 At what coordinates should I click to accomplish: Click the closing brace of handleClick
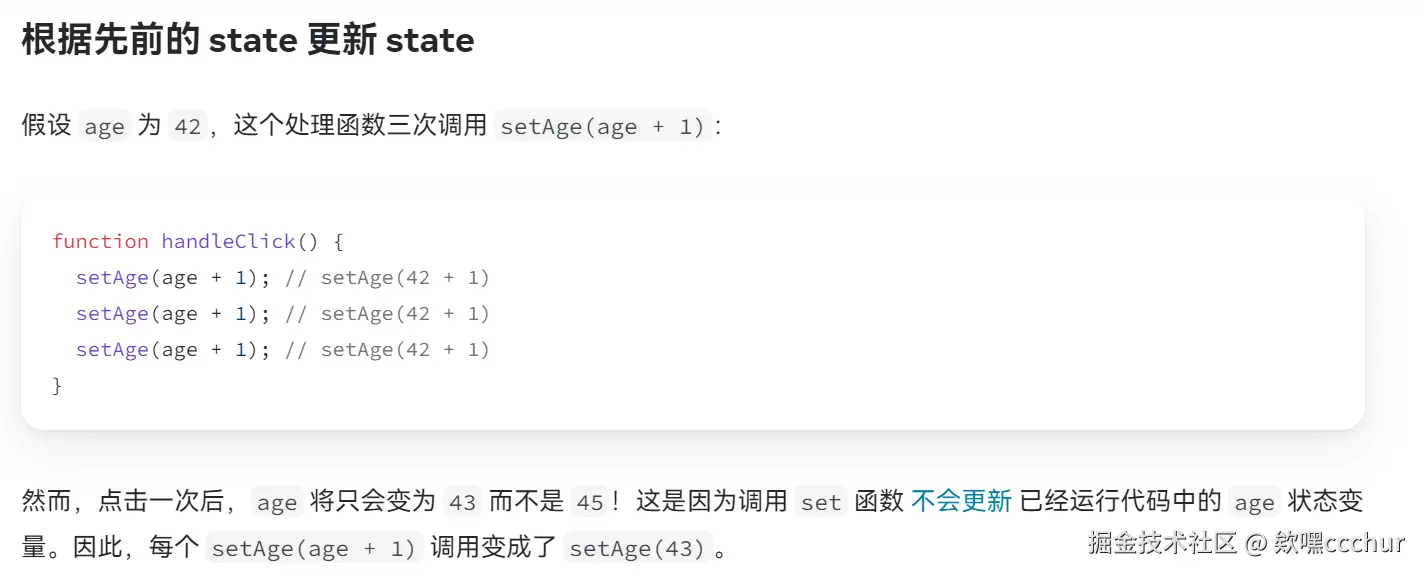57,385
